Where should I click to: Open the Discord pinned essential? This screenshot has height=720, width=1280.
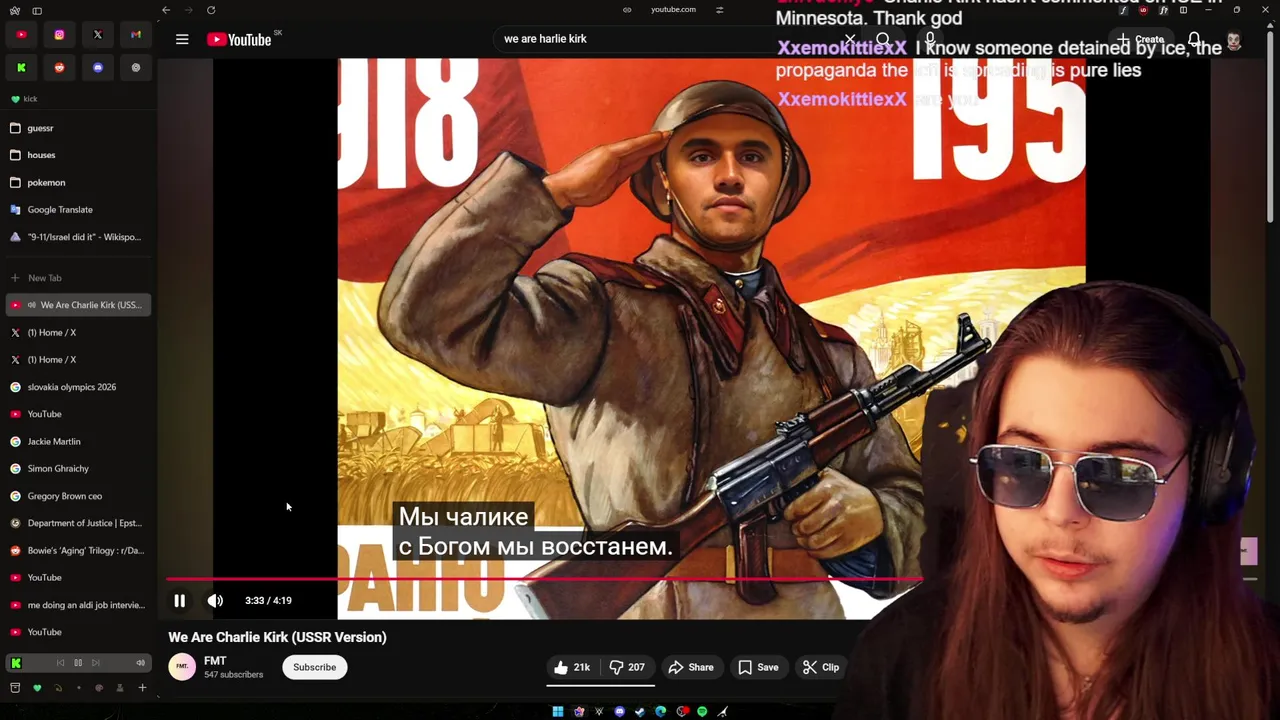(98, 67)
